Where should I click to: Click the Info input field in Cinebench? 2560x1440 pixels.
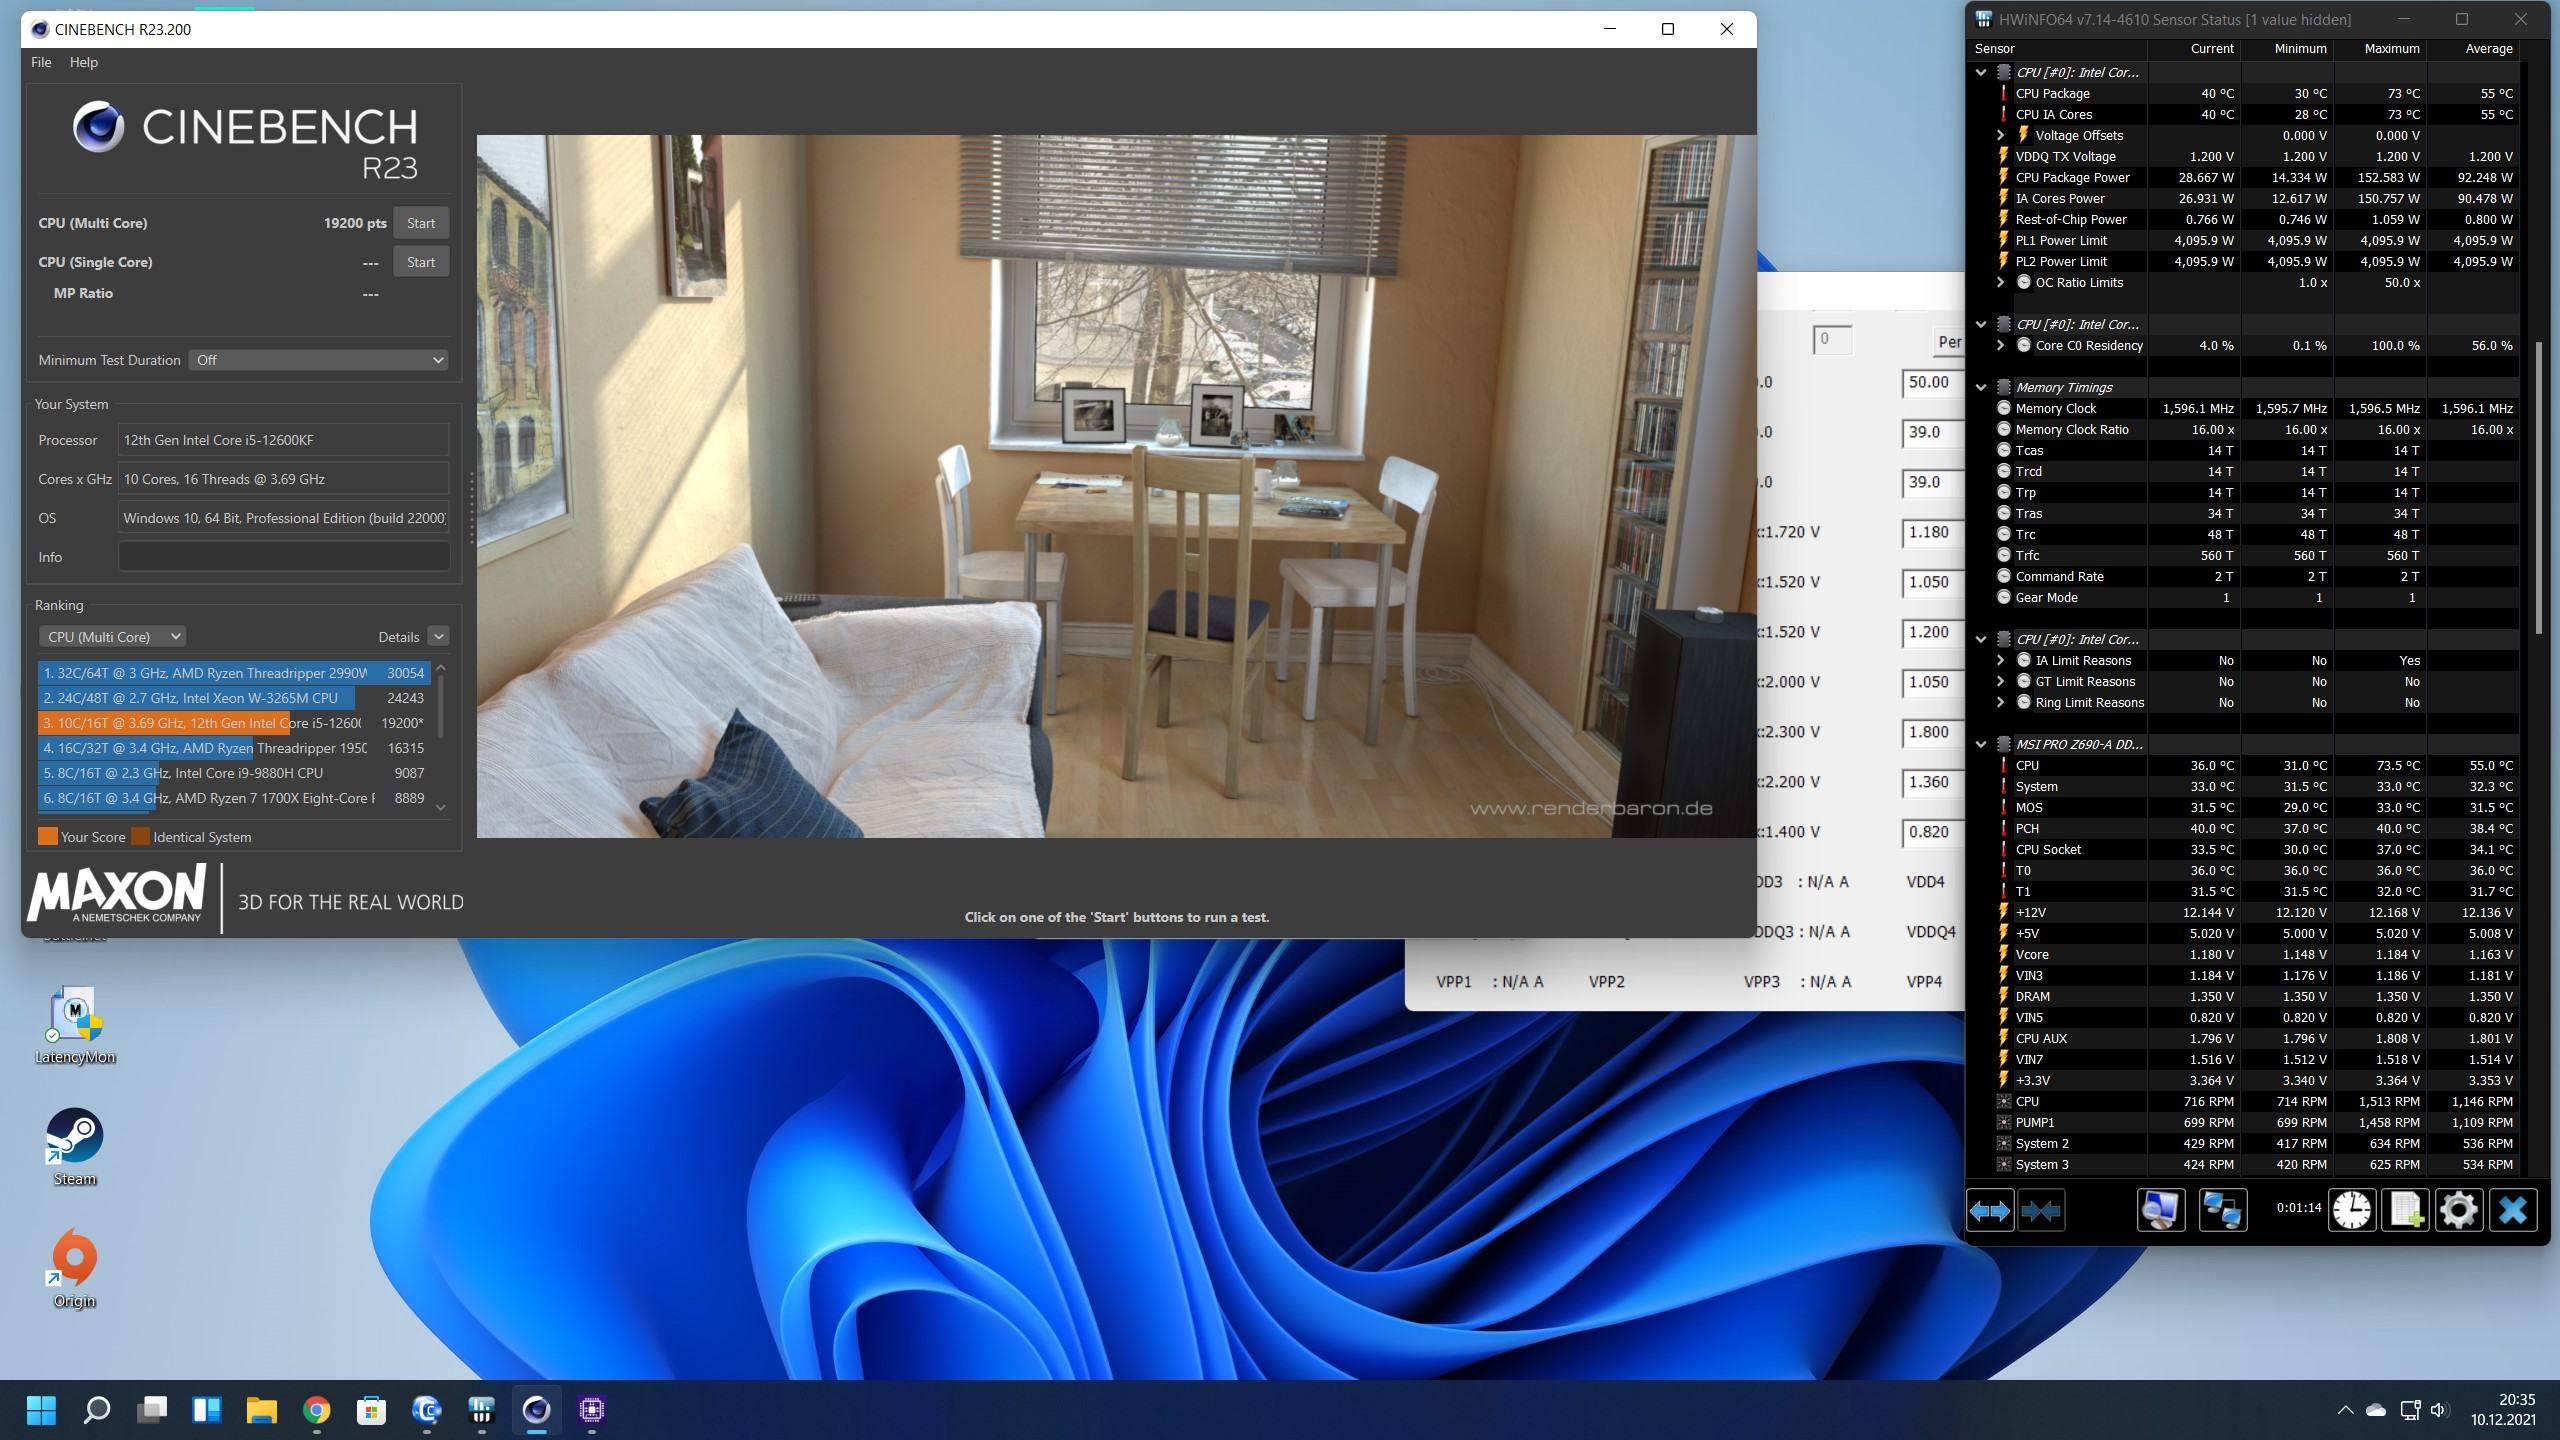click(x=284, y=557)
